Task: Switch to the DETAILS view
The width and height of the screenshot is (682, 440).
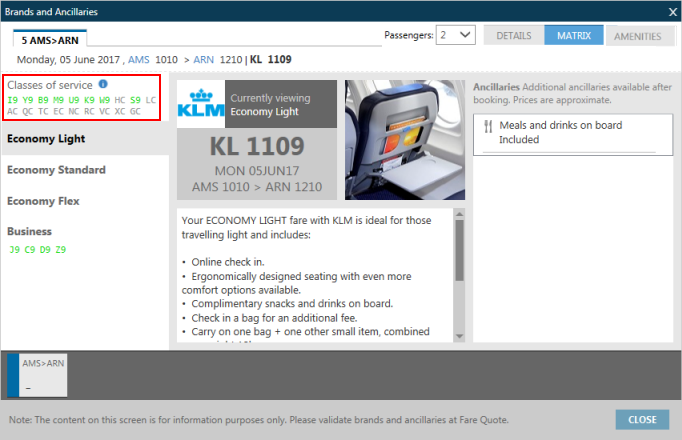Action: tap(513, 36)
